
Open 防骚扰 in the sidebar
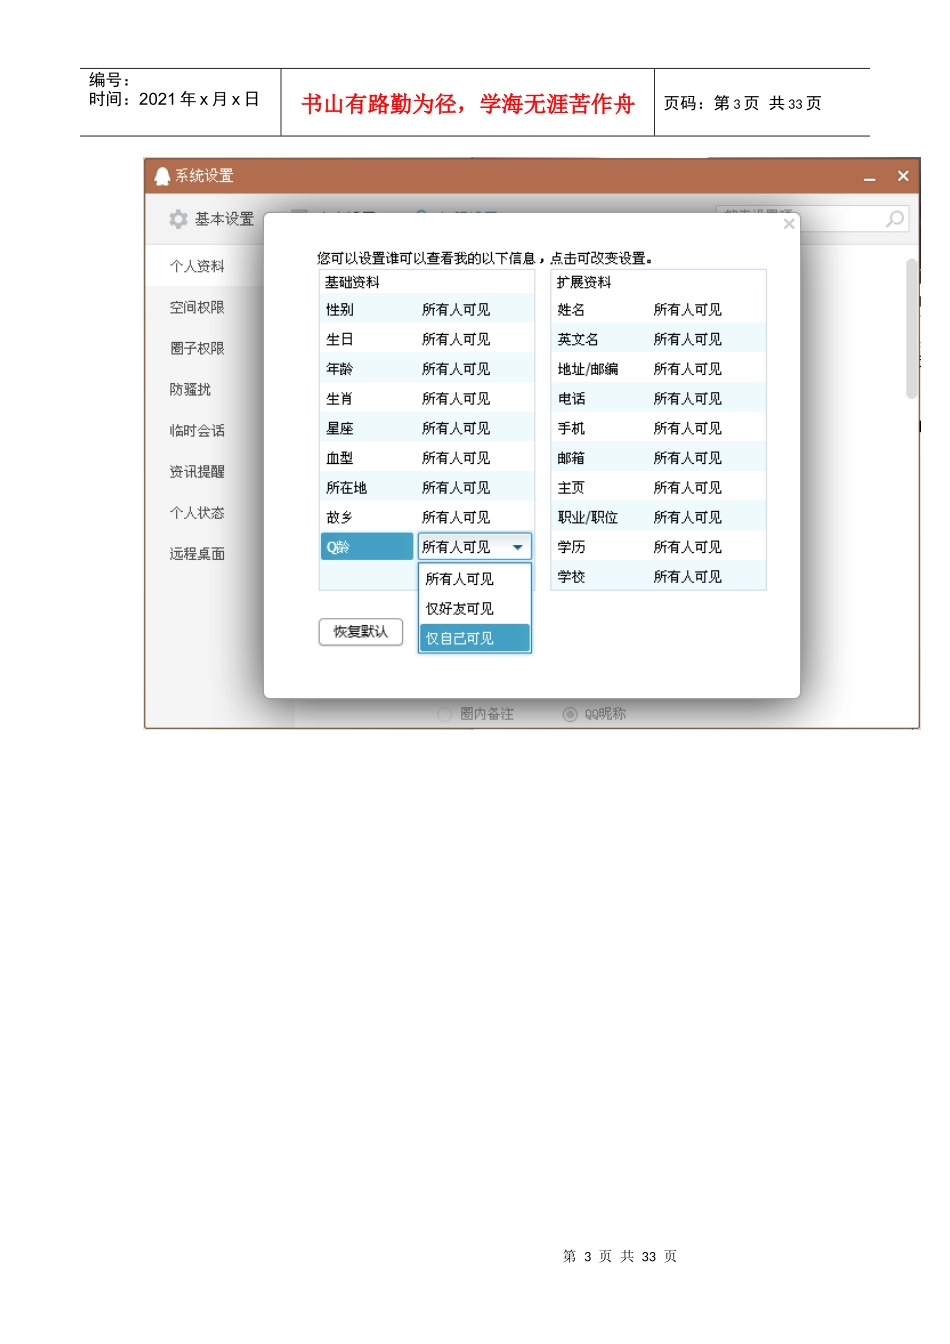(190, 389)
